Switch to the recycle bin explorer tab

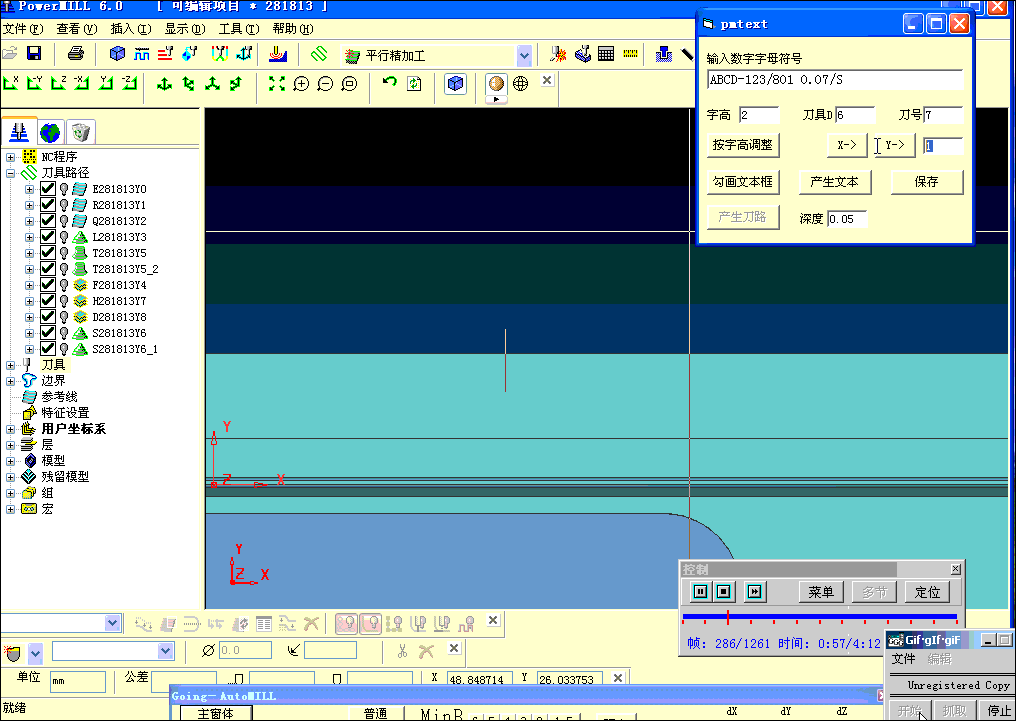tap(80, 132)
